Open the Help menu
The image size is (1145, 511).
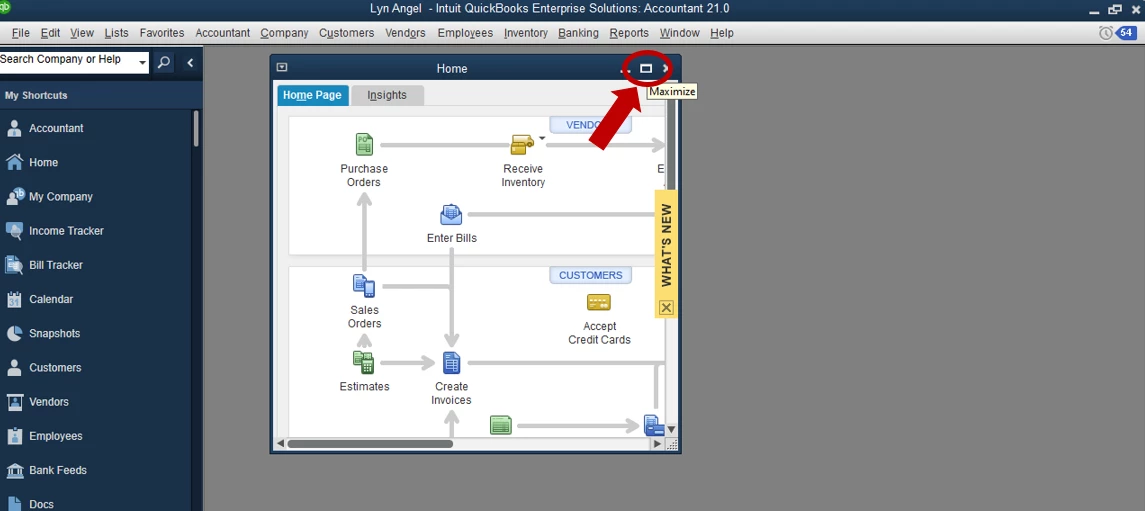click(721, 33)
